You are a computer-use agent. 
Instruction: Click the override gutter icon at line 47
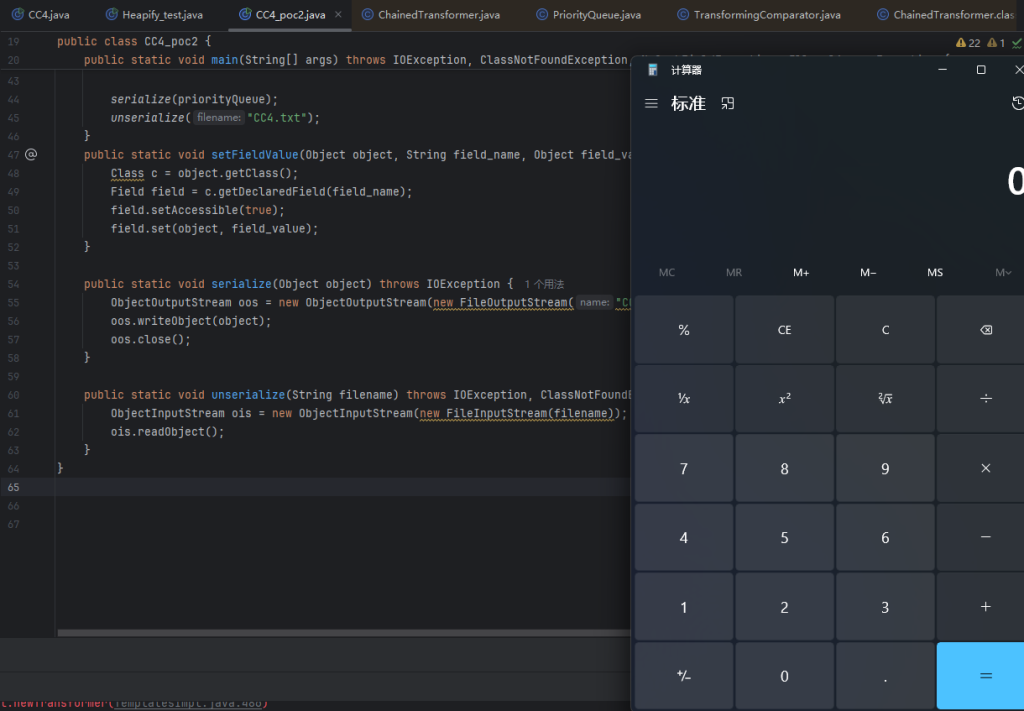click(31, 155)
